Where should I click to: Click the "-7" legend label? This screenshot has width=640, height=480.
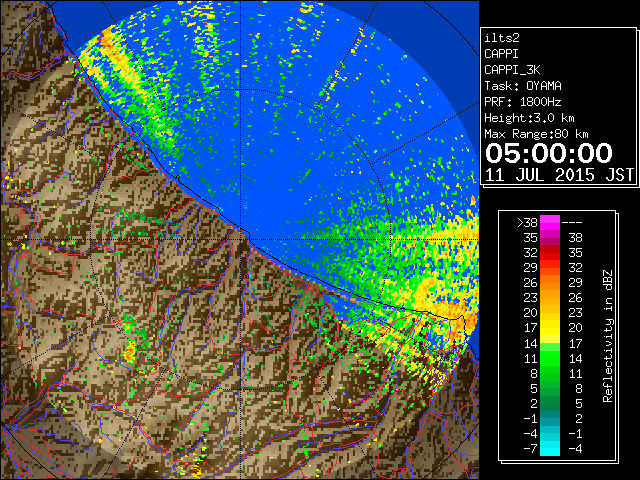[x=530, y=449]
